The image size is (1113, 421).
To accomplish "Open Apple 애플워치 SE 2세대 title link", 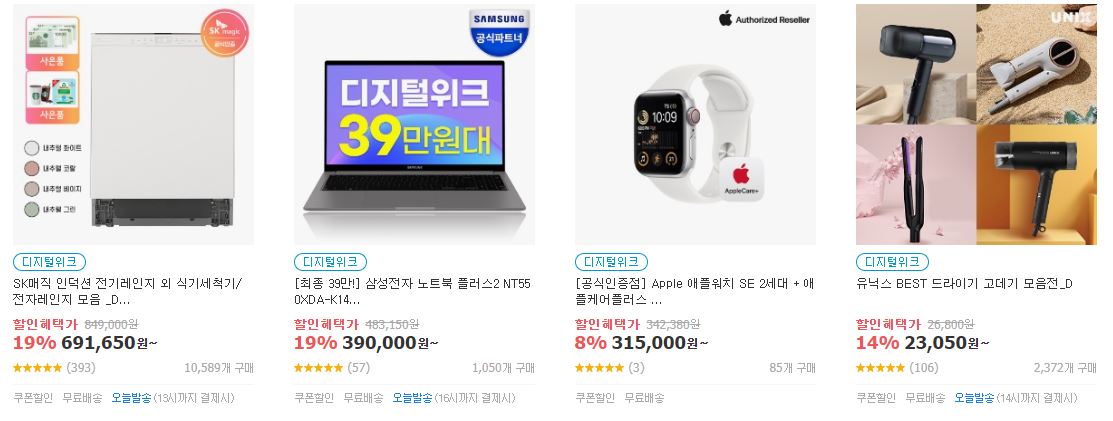I will click(x=694, y=292).
